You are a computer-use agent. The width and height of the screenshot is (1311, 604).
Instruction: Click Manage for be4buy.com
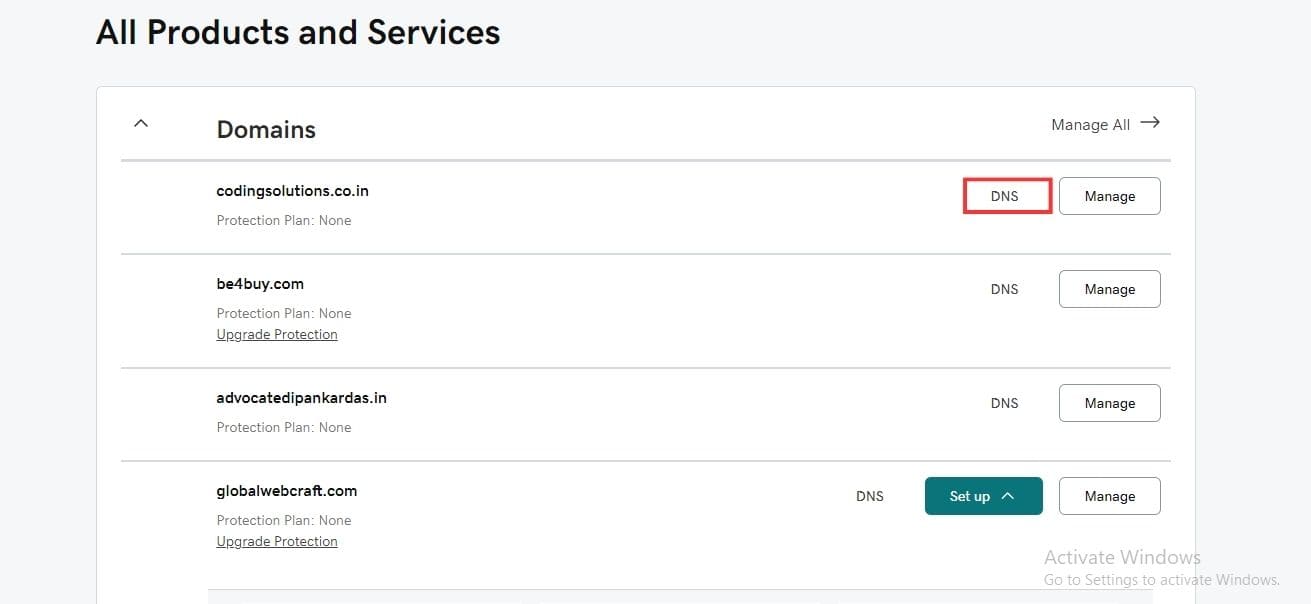(x=1109, y=288)
